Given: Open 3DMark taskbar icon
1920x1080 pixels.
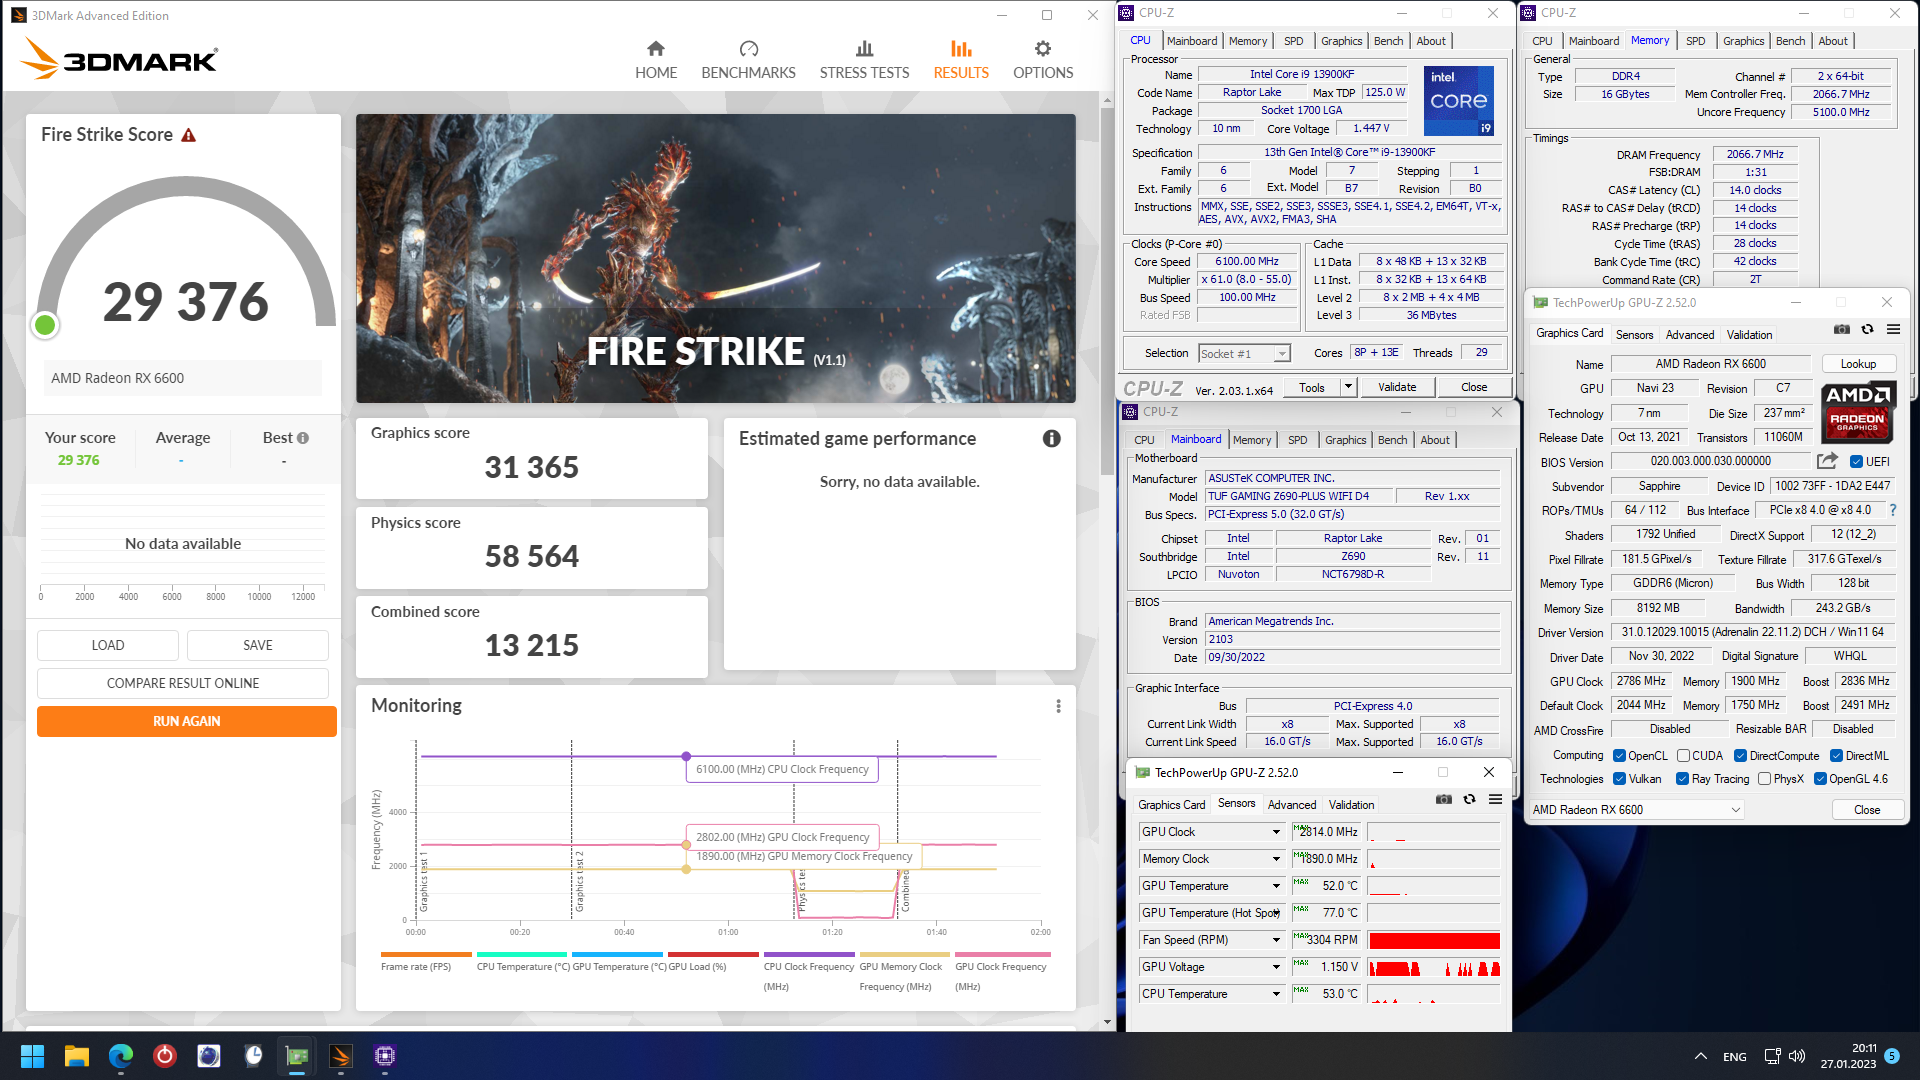Looking at the screenshot, I should pos(341,1056).
